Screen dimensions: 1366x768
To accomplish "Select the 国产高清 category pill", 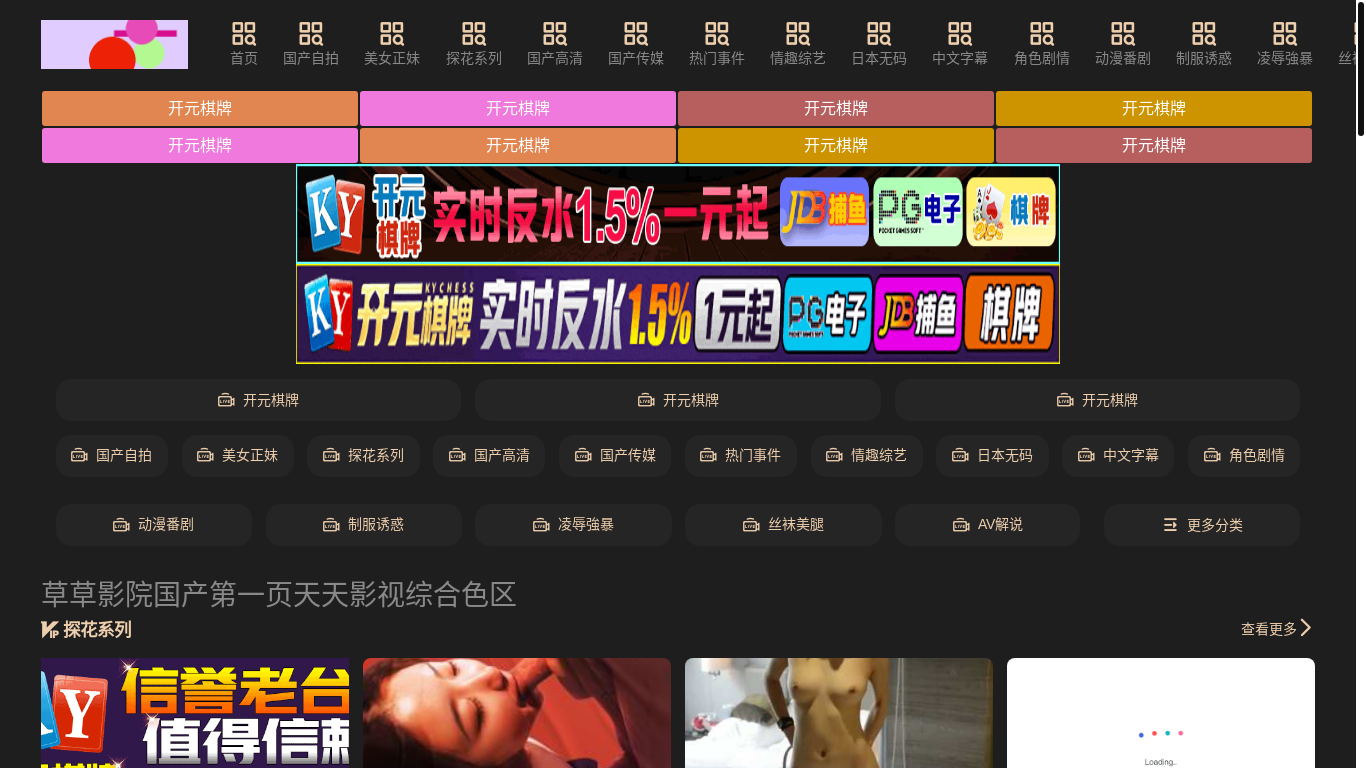I will [x=489, y=455].
